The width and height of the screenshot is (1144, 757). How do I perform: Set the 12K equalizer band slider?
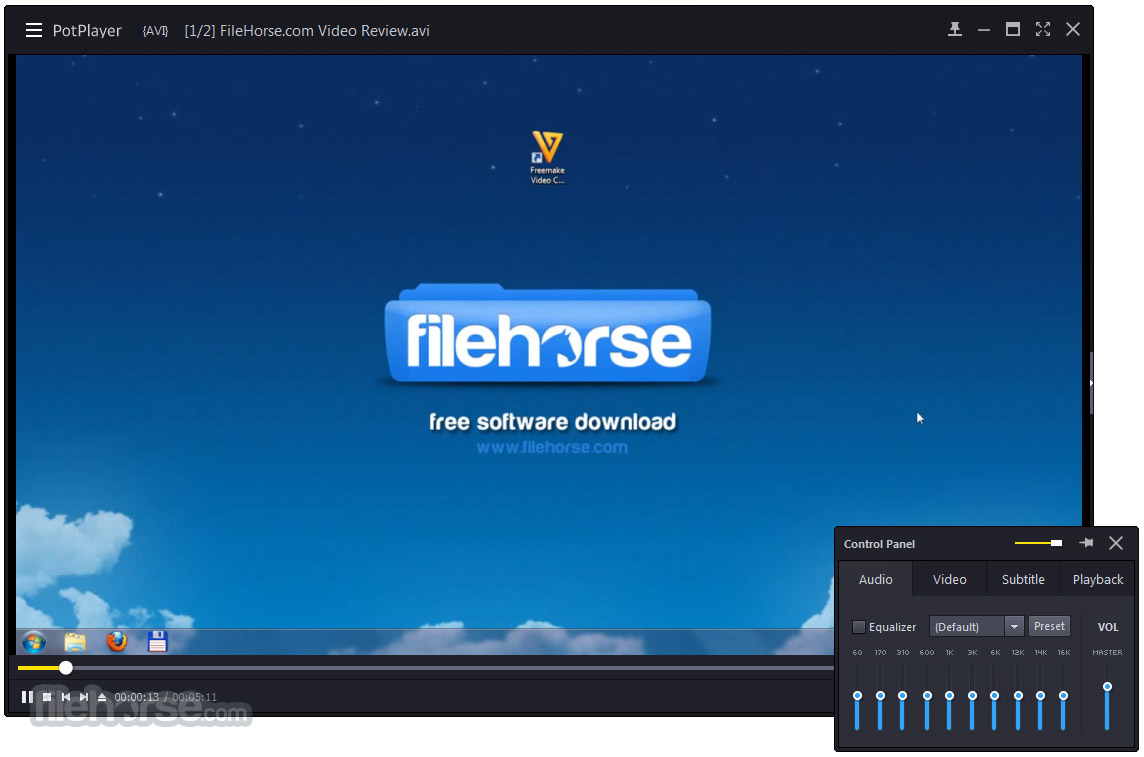pos(1019,696)
